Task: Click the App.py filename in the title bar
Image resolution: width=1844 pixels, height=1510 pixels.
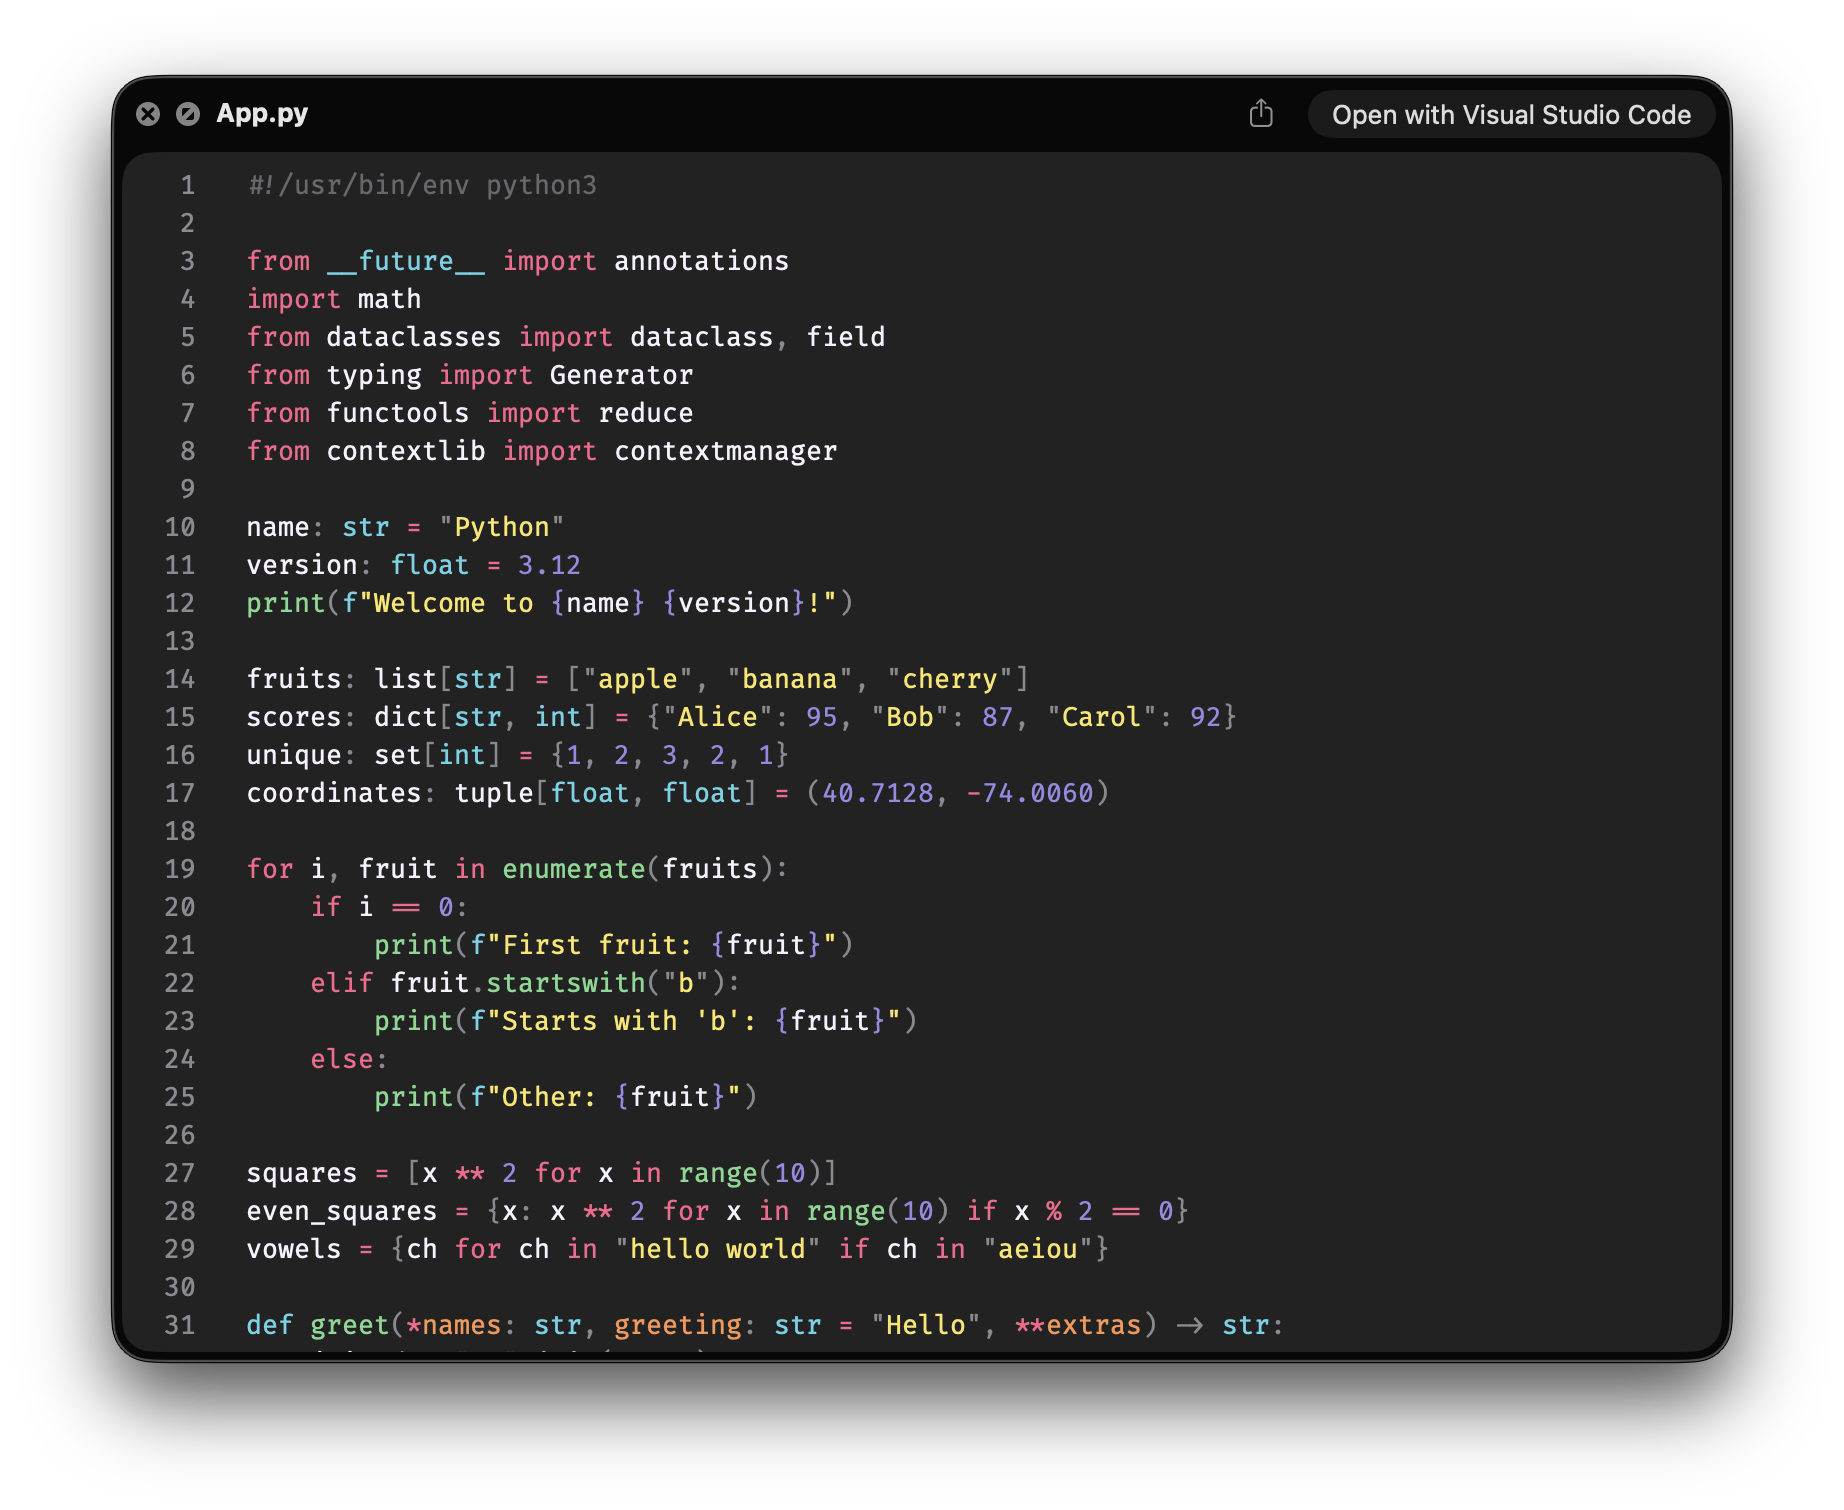Action: 262,114
